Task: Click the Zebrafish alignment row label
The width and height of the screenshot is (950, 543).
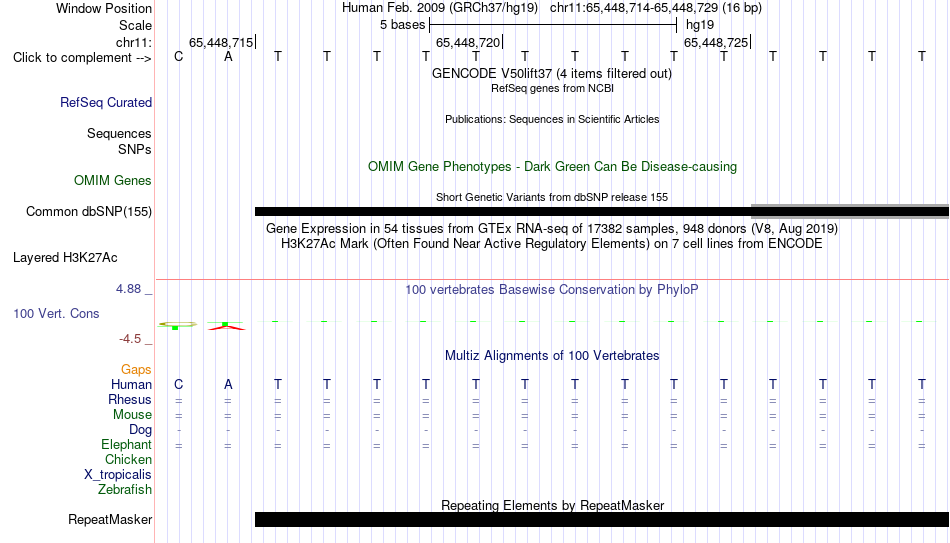Action: [x=125, y=489]
